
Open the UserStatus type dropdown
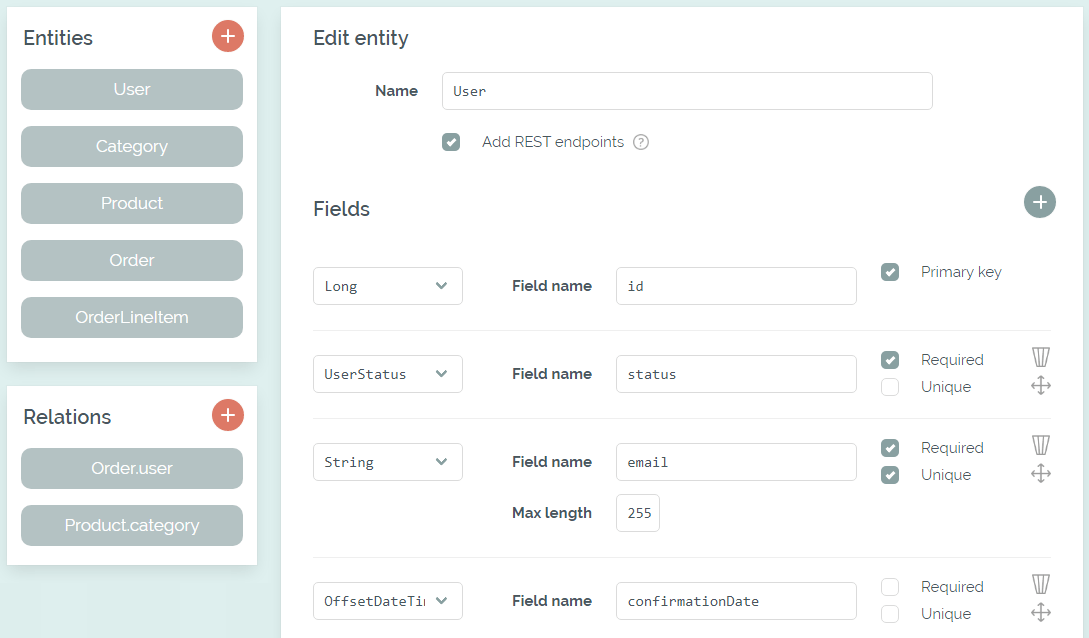[x=387, y=373]
